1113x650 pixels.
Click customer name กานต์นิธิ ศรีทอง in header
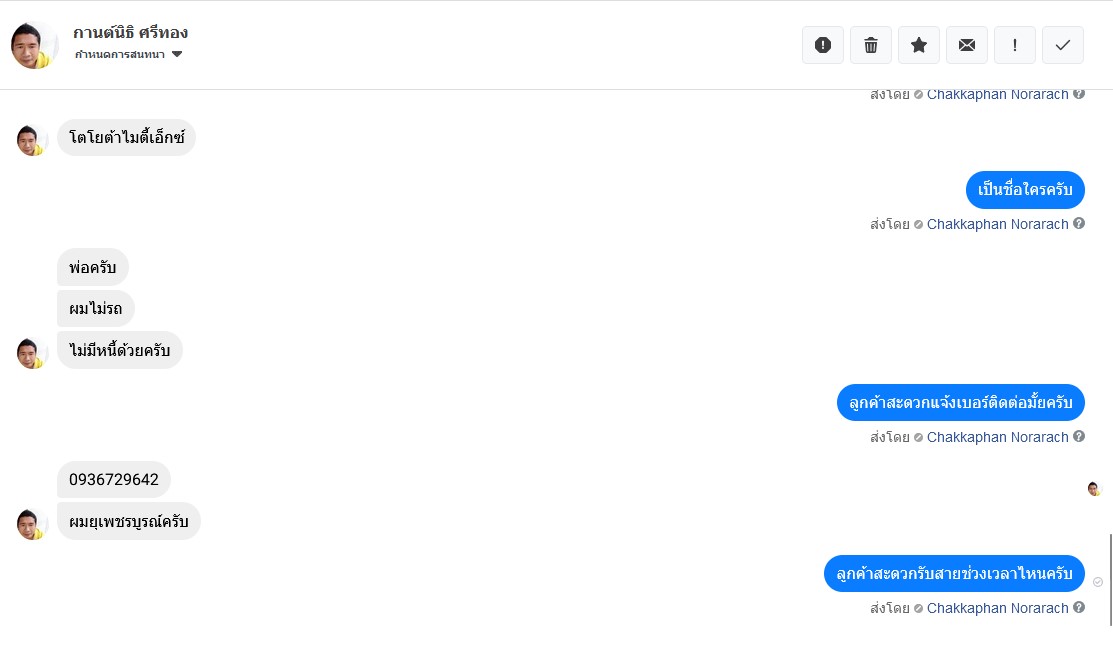[131, 33]
